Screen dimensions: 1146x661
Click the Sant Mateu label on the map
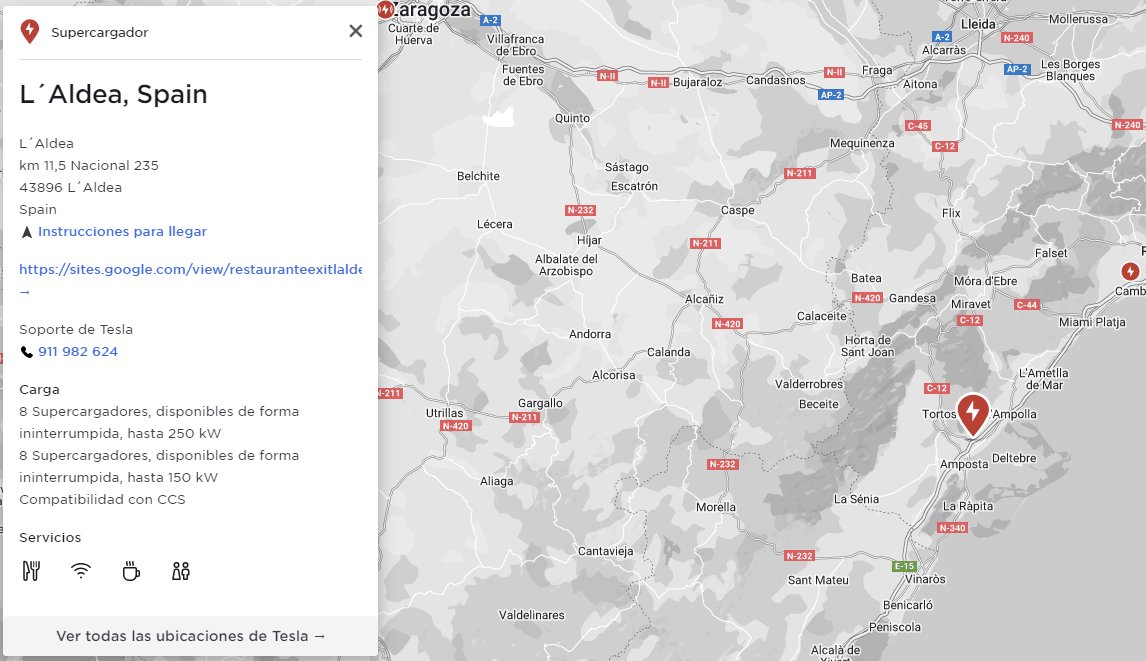(x=818, y=580)
